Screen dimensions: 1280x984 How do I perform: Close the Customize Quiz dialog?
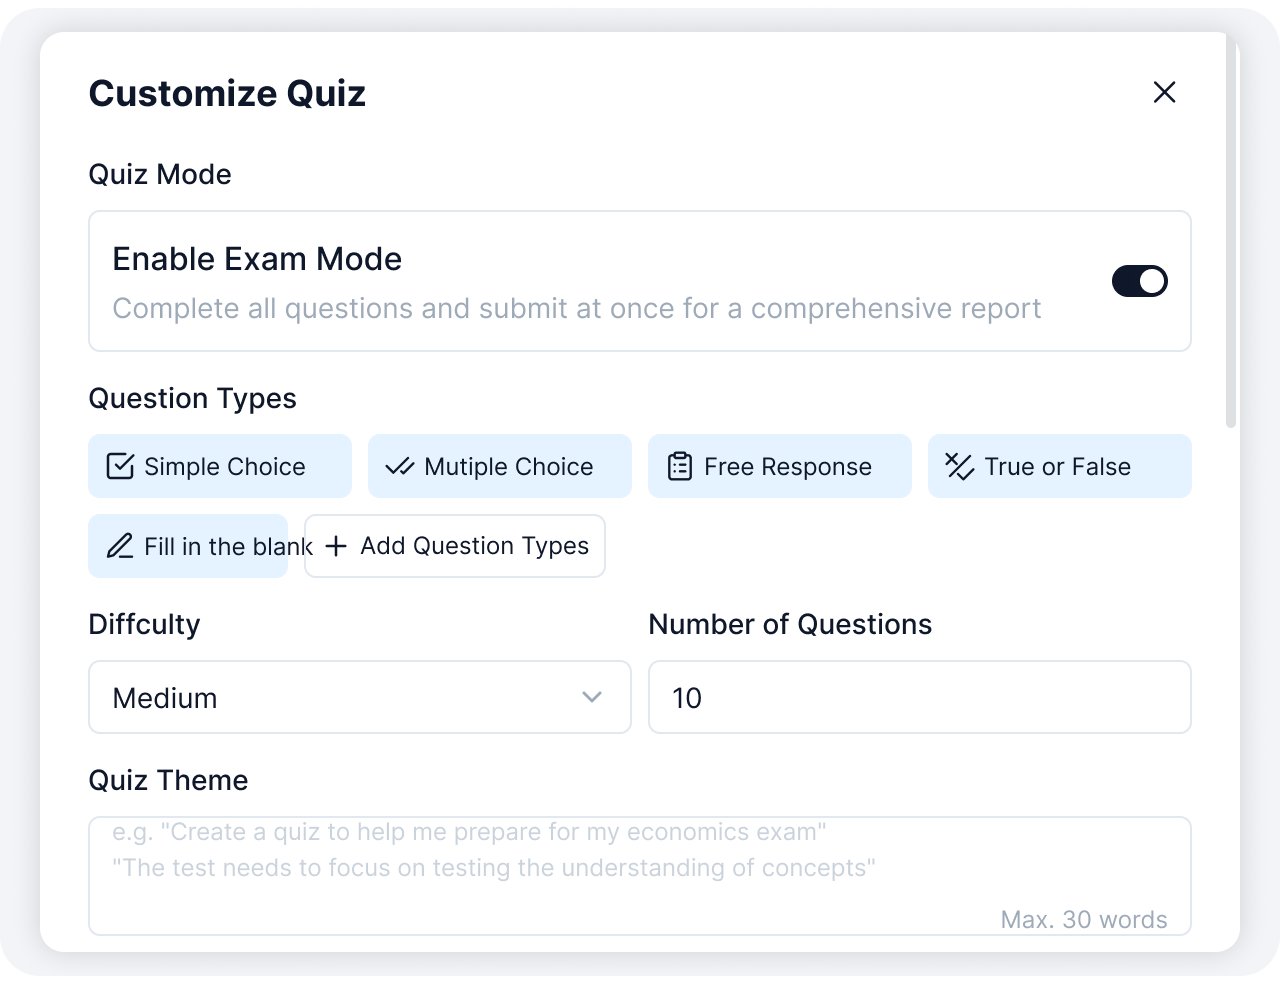pyautogui.click(x=1164, y=92)
